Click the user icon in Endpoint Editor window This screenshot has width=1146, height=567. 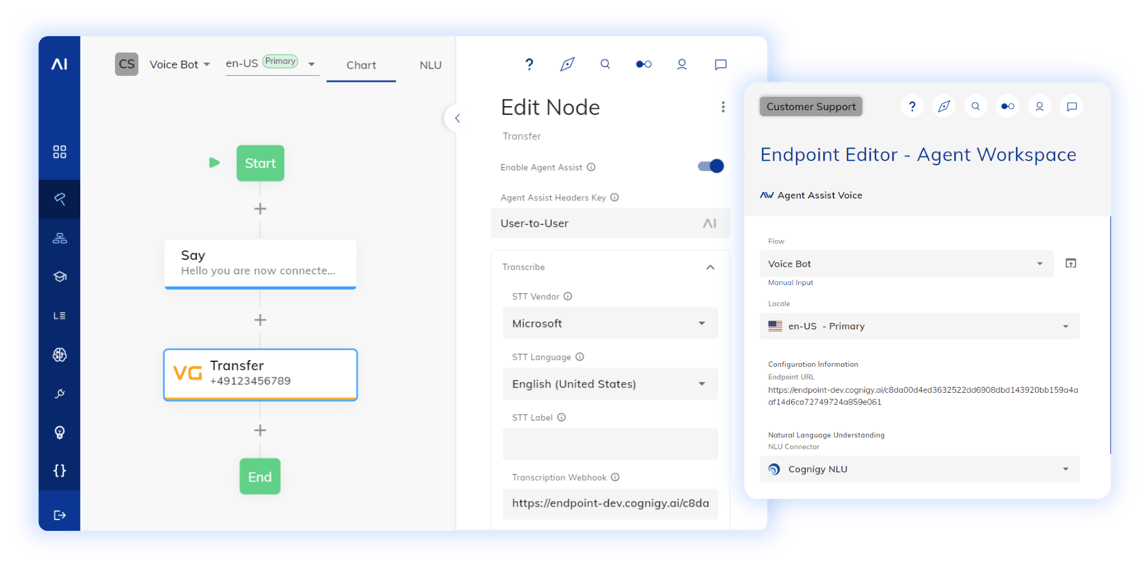coord(1039,107)
